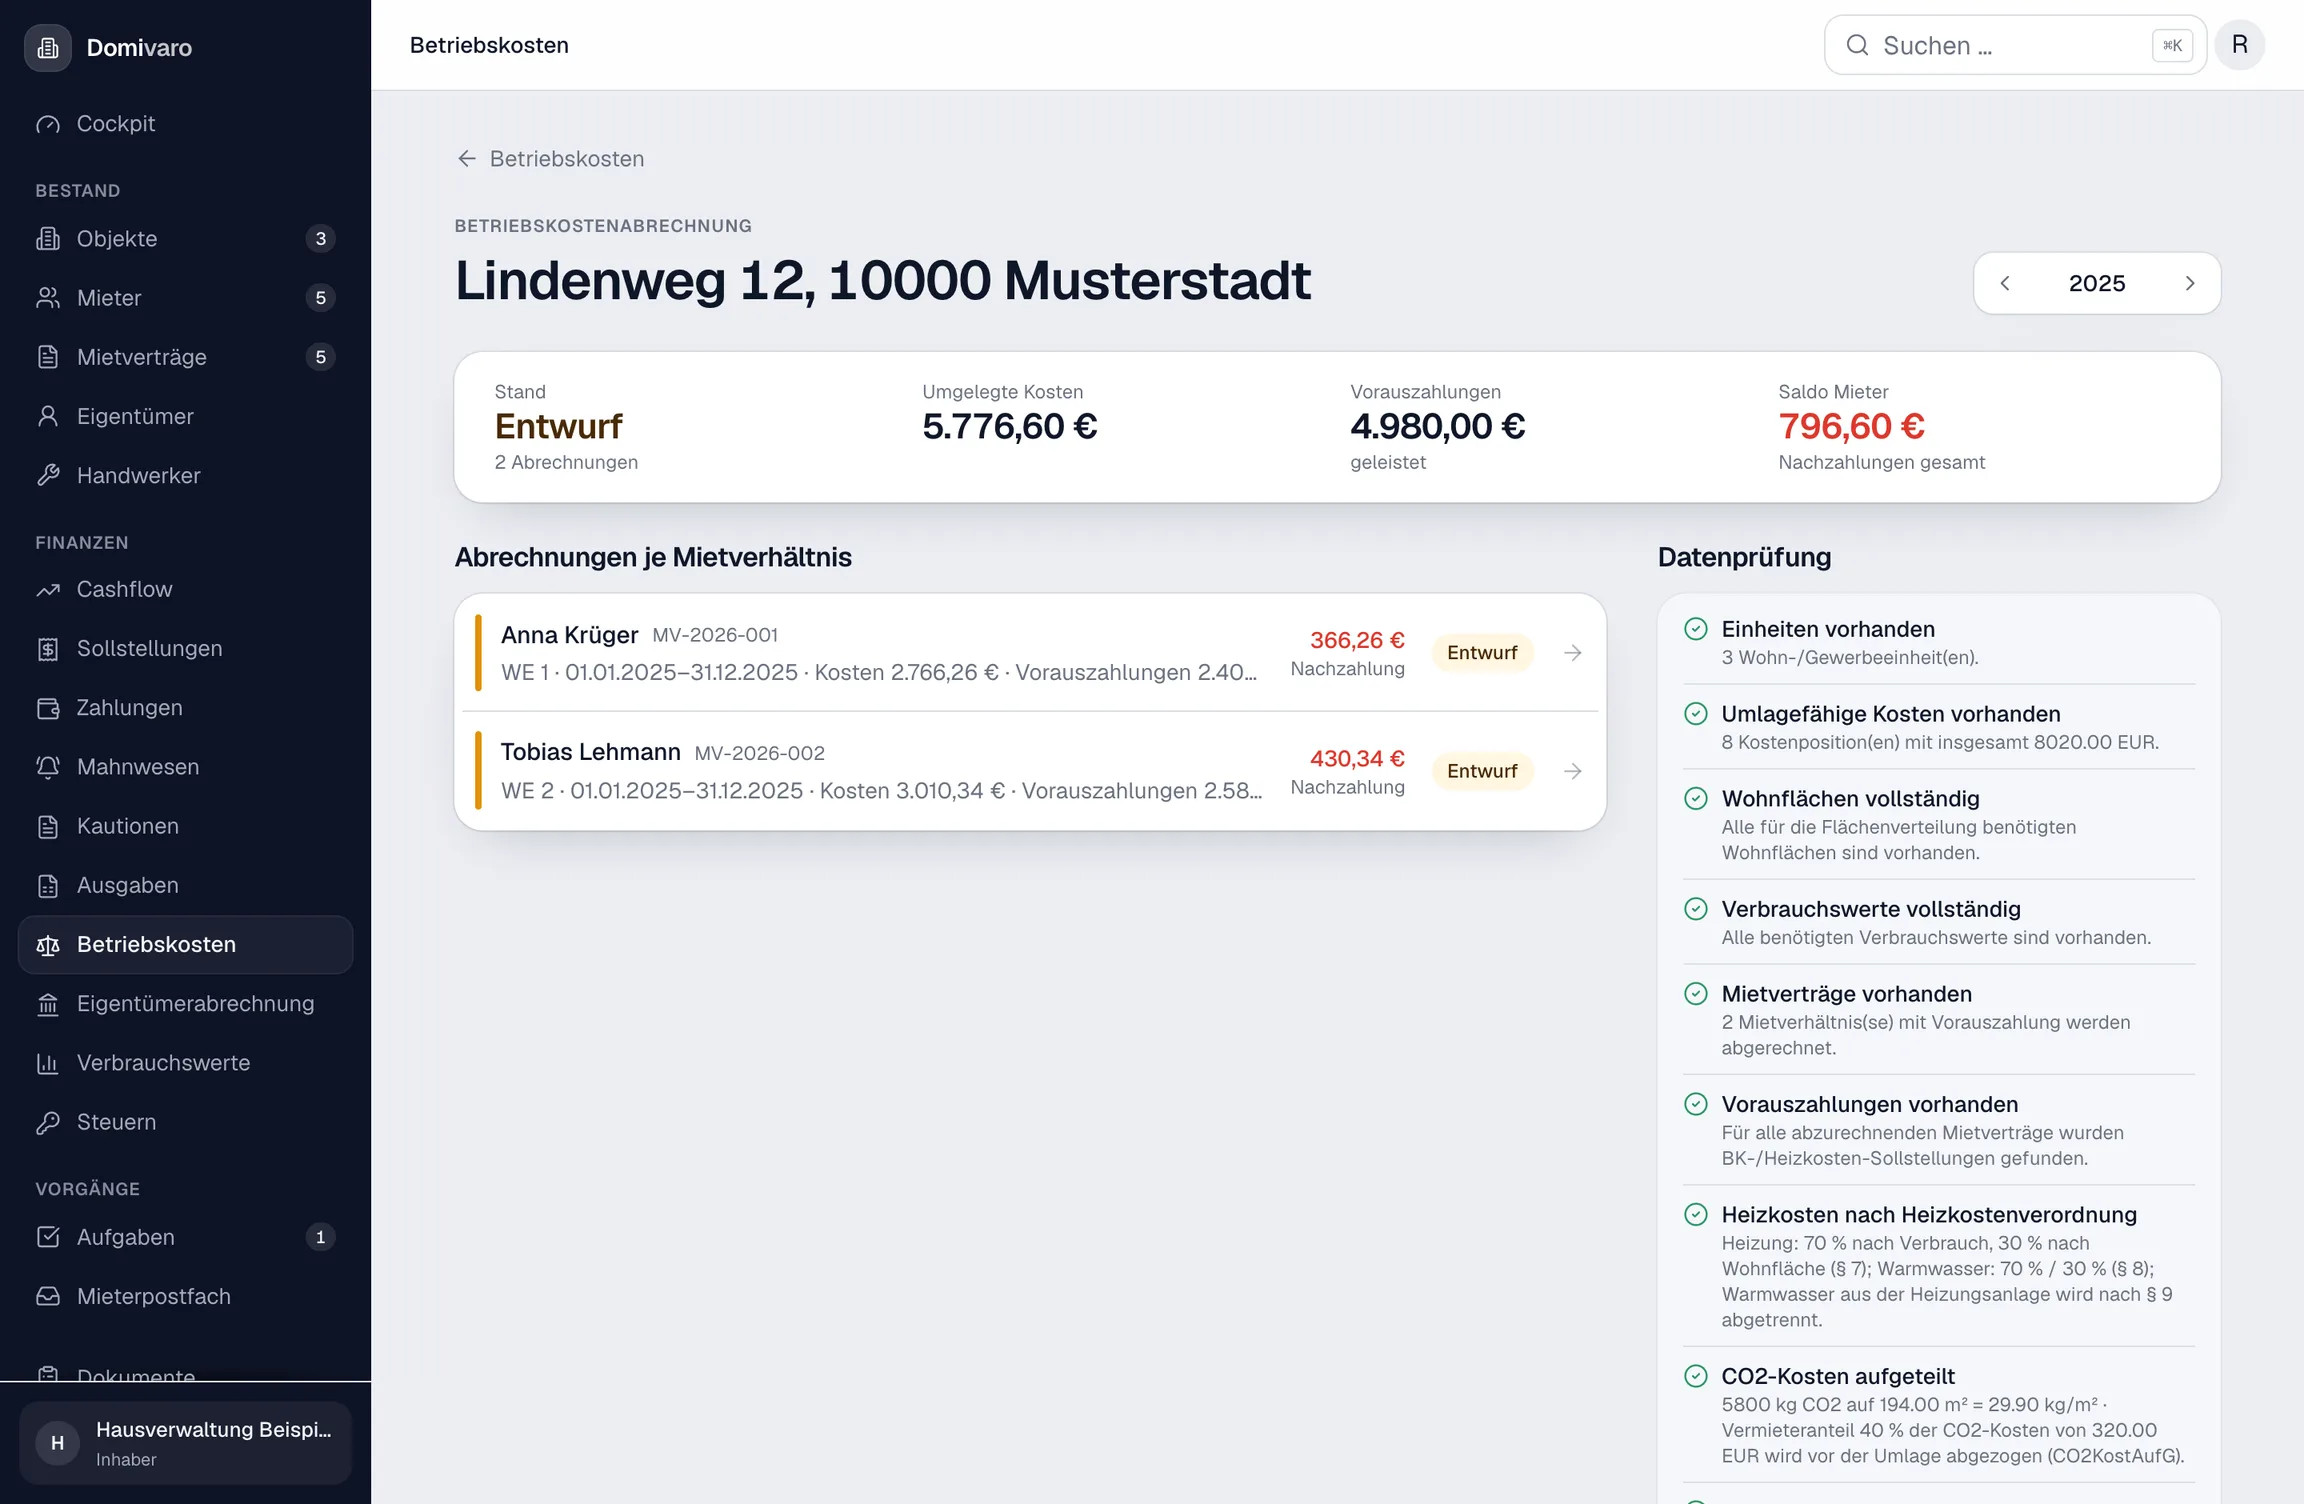Click the contract number MV-2026-001
The height and width of the screenshot is (1504, 2304).
pyautogui.click(x=715, y=635)
